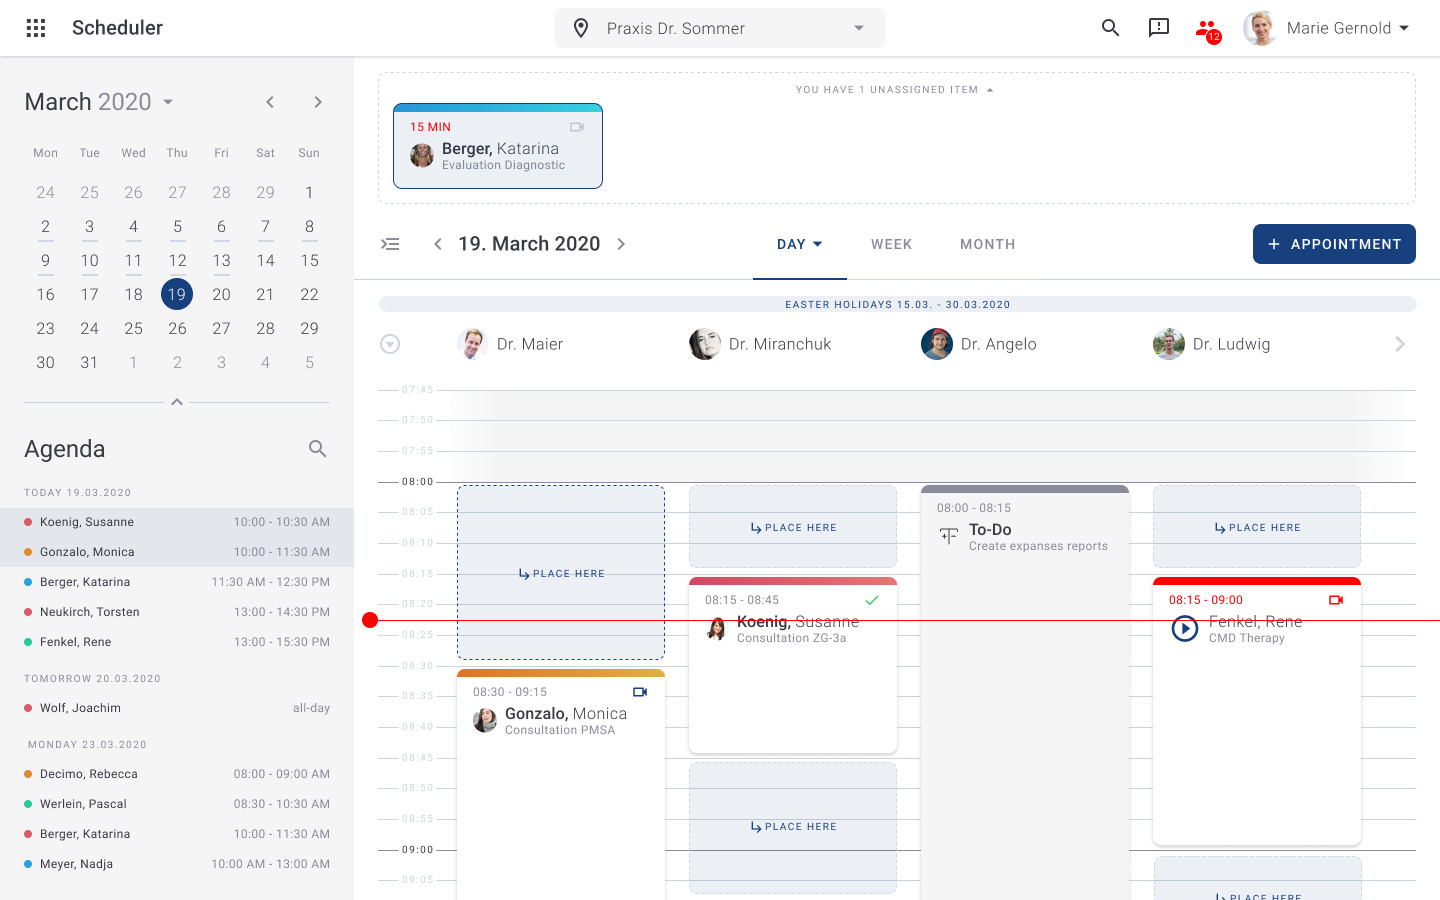Toggle the circular filter dropdown beside Dr. Maier
Screen dimensions: 1440x900
click(390, 344)
